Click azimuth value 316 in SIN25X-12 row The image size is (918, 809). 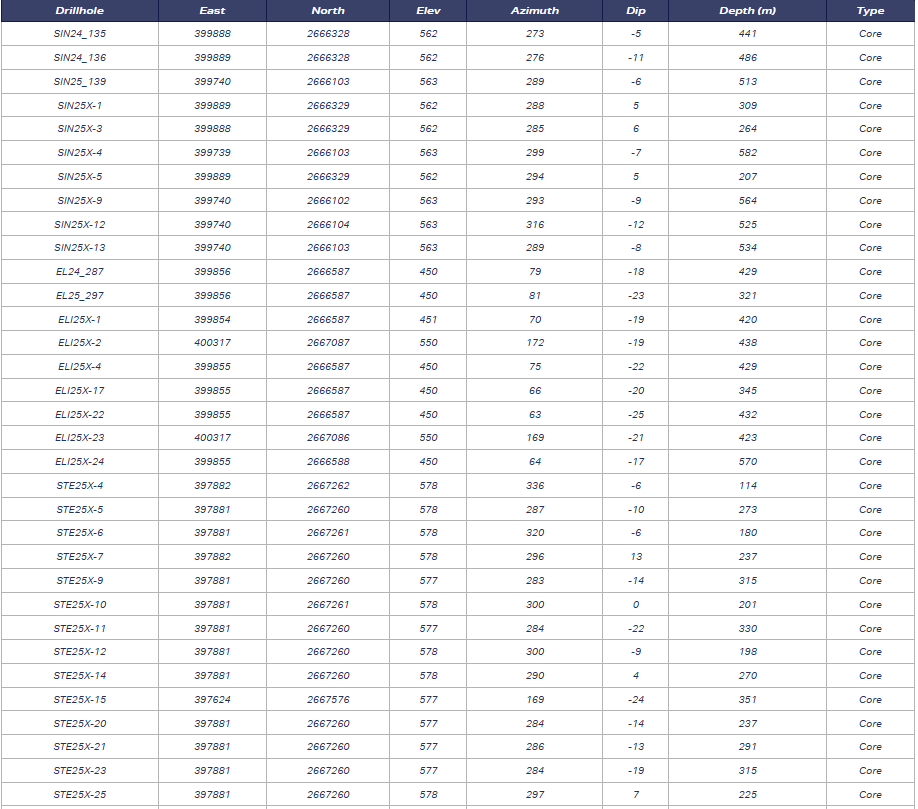pyautogui.click(x=535, y=225)
